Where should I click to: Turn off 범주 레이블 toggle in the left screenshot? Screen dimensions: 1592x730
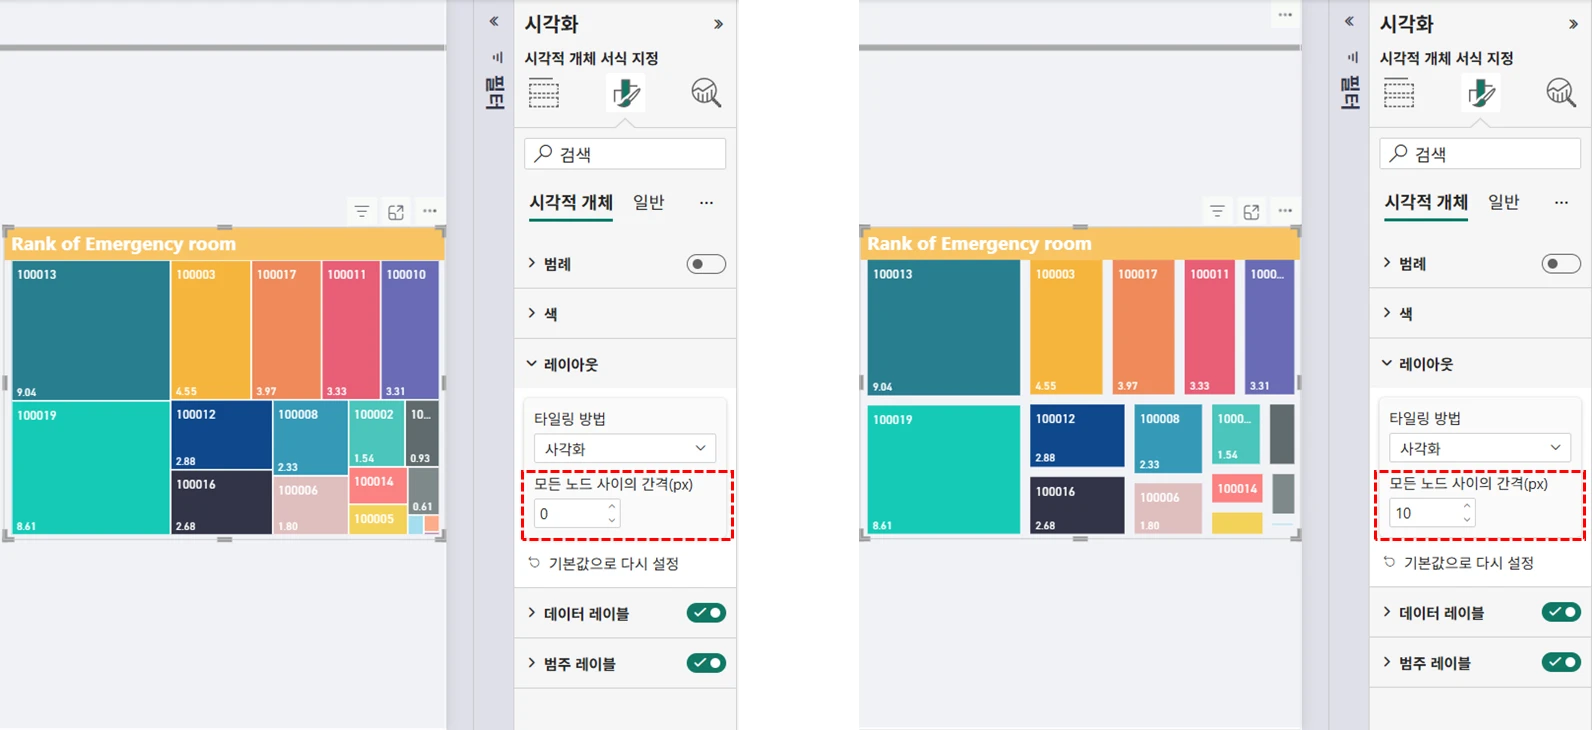[706, 663]
